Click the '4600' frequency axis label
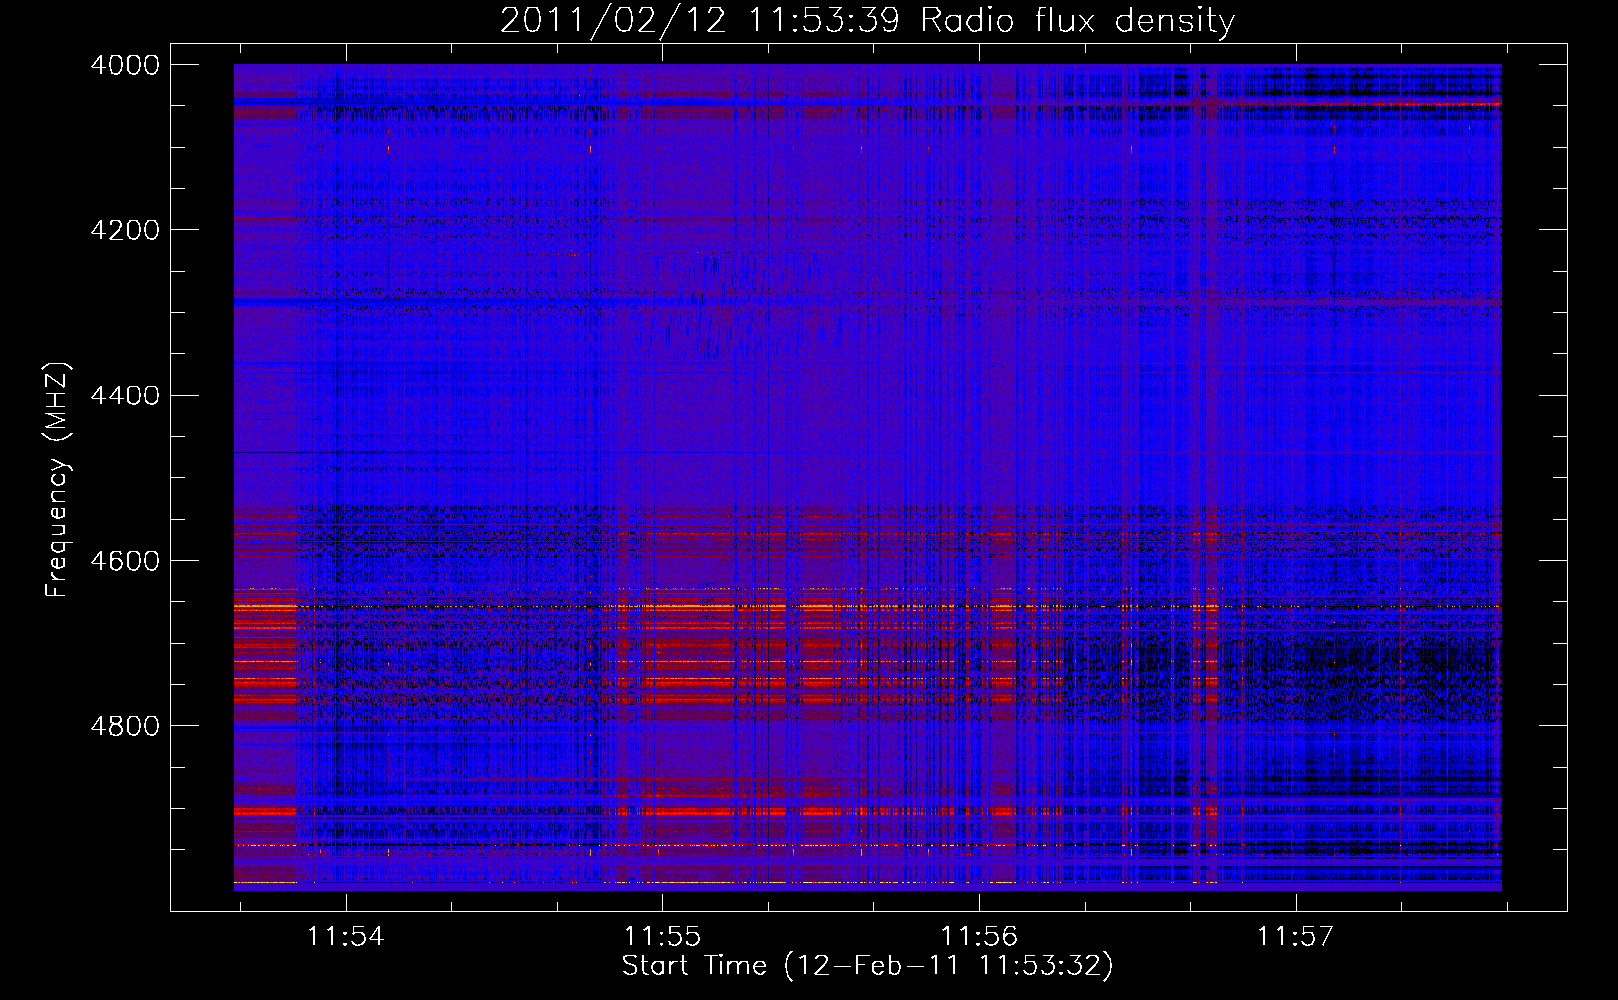 (x=124, y=561)
